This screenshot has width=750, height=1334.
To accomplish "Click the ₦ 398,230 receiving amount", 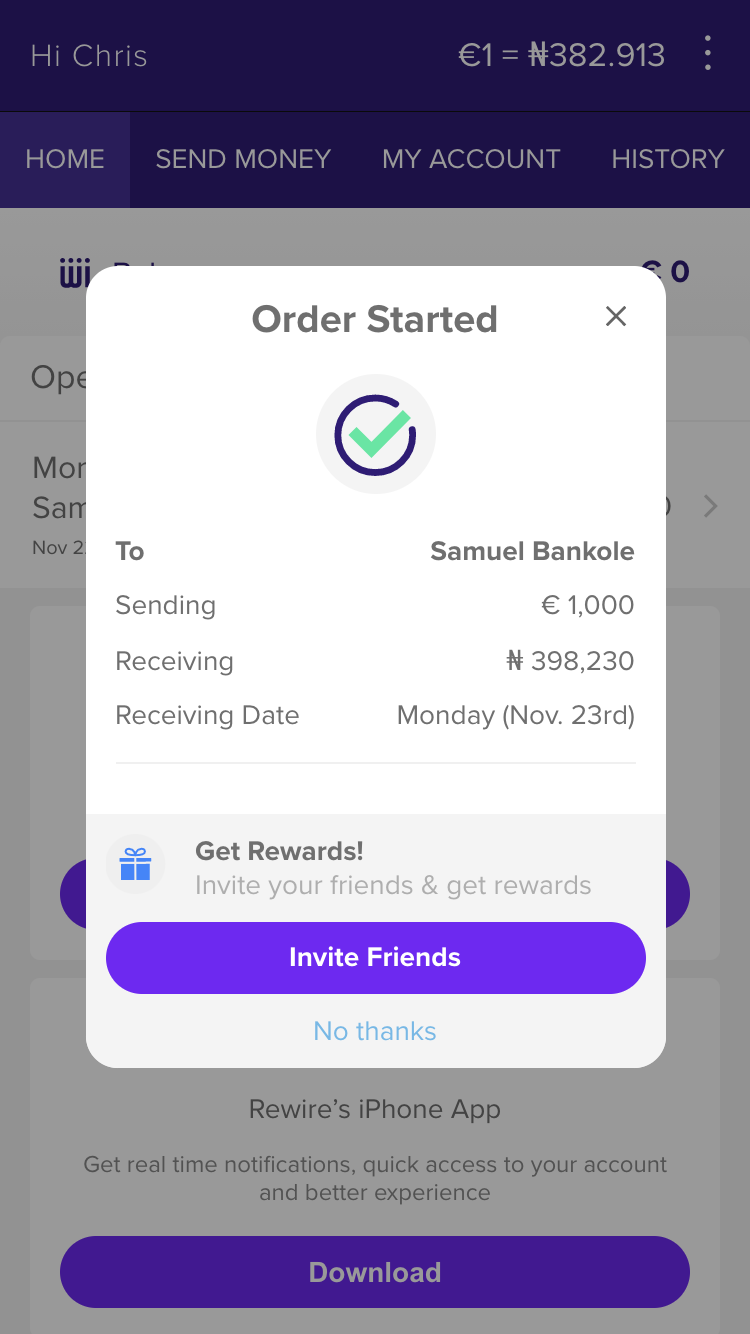I will pyautogui.click(x=570, y=661).
